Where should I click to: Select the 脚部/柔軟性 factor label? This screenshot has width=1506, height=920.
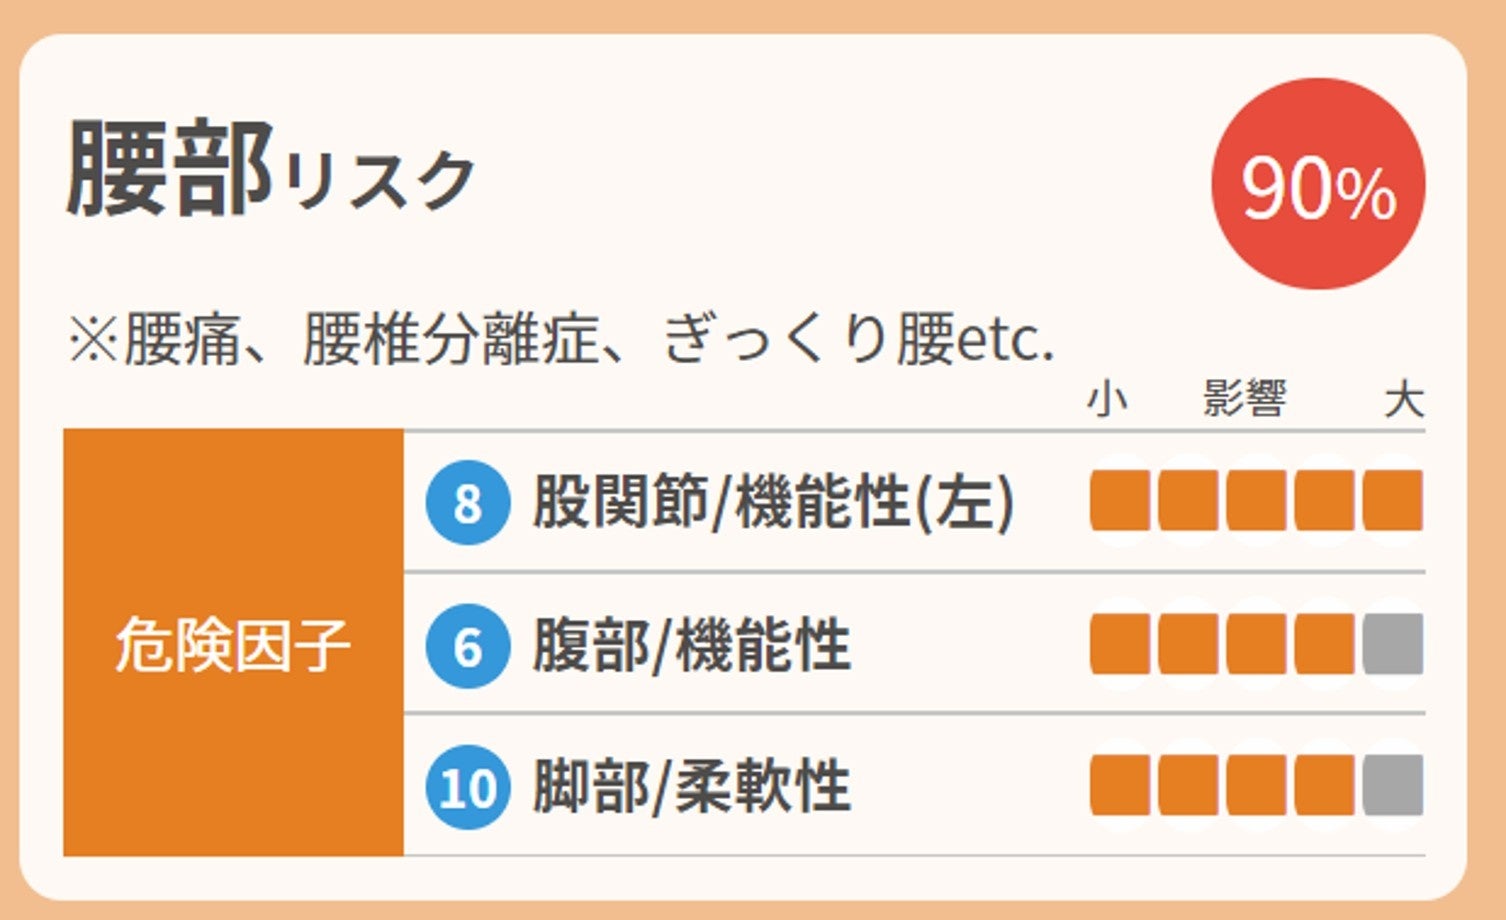pyautogui.click(x=691, y=787)
